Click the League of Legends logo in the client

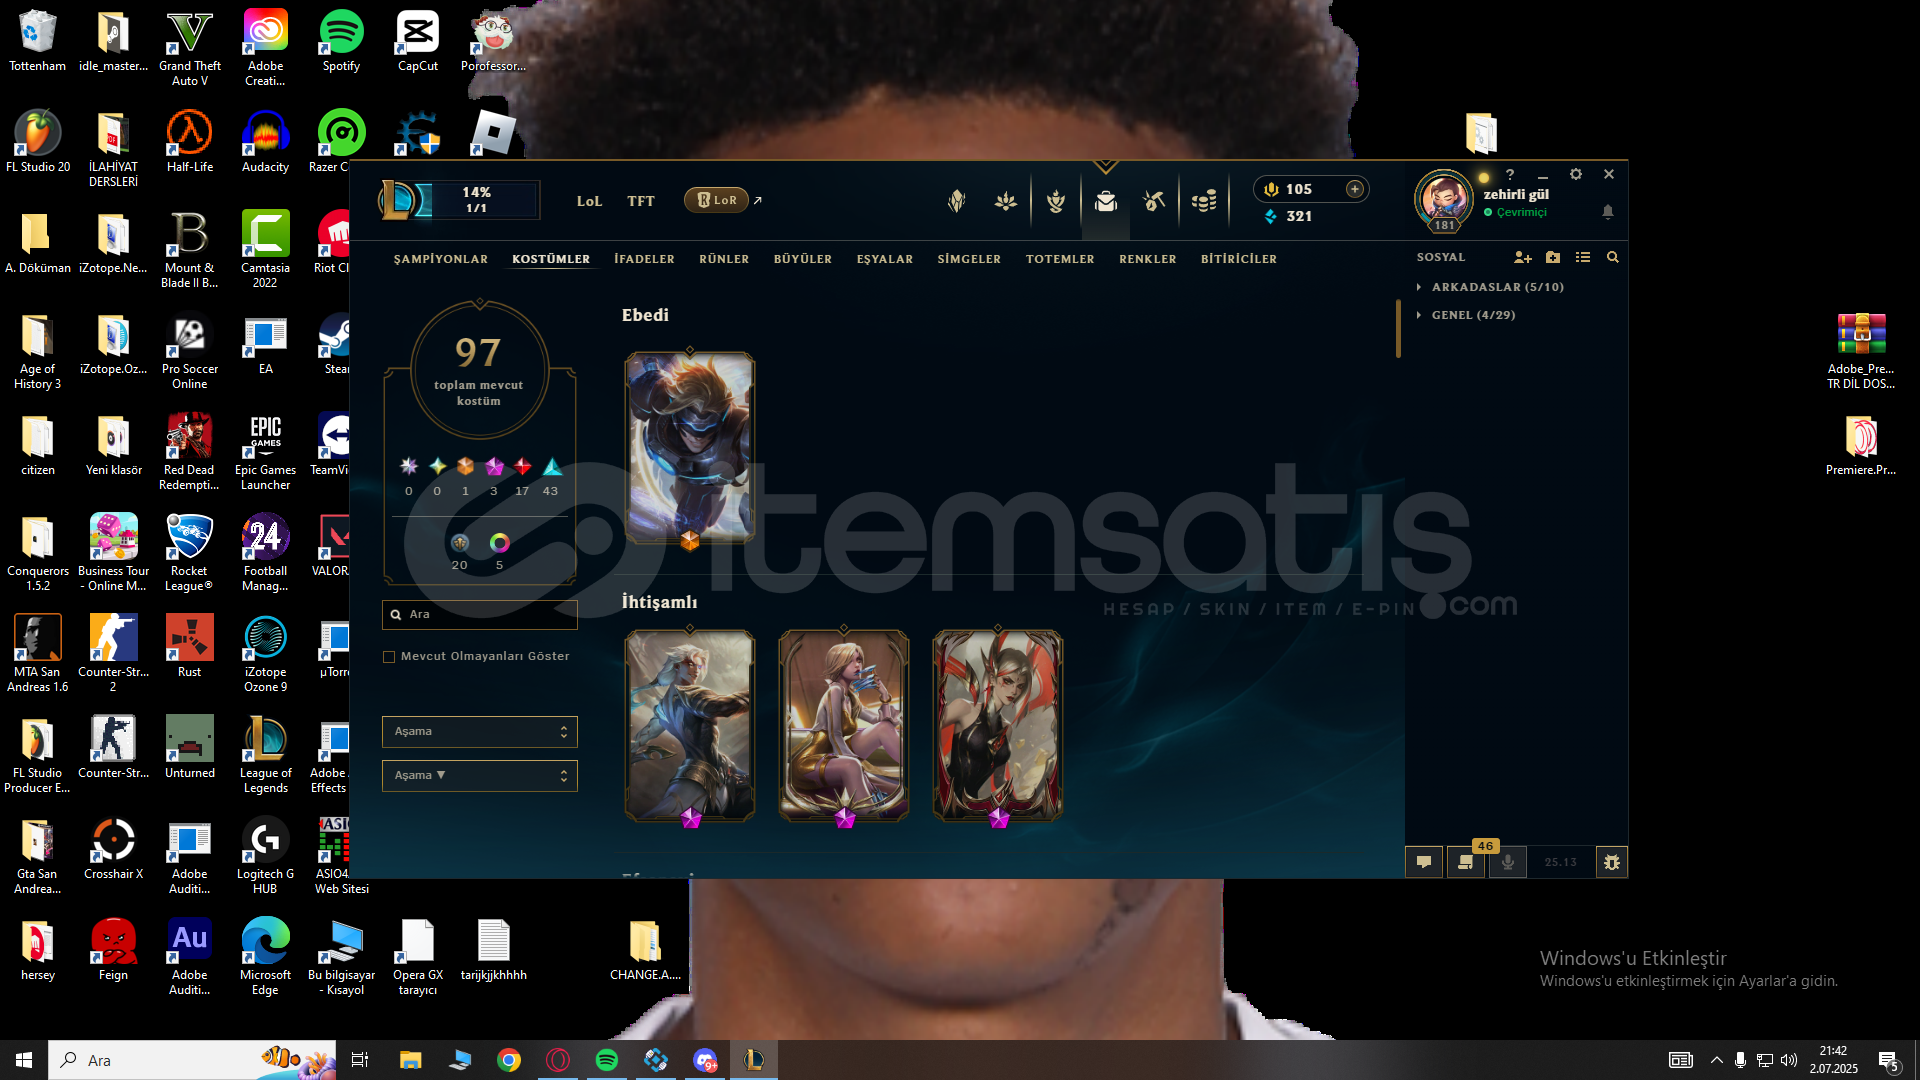pos(398,200)
